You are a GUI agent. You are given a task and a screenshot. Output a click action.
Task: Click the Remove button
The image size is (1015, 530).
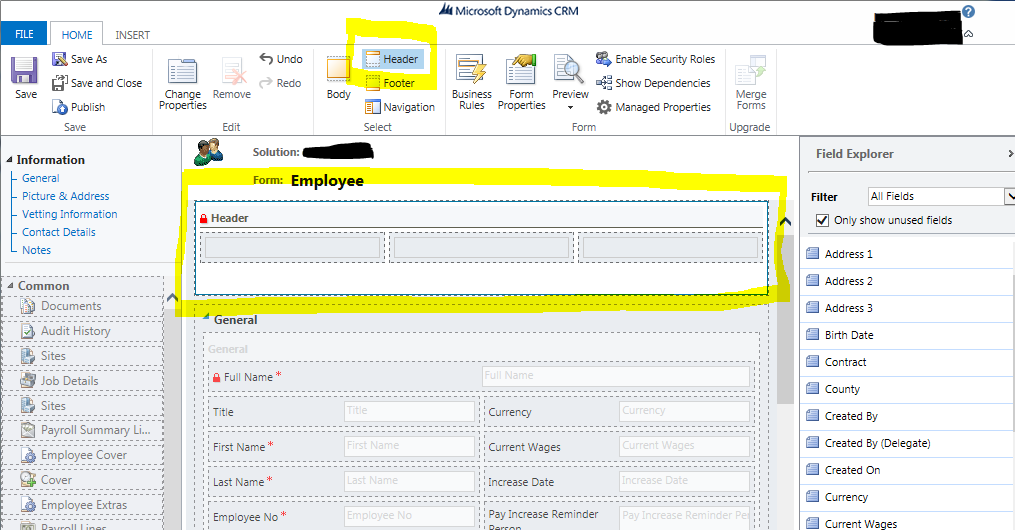[232, 79]
